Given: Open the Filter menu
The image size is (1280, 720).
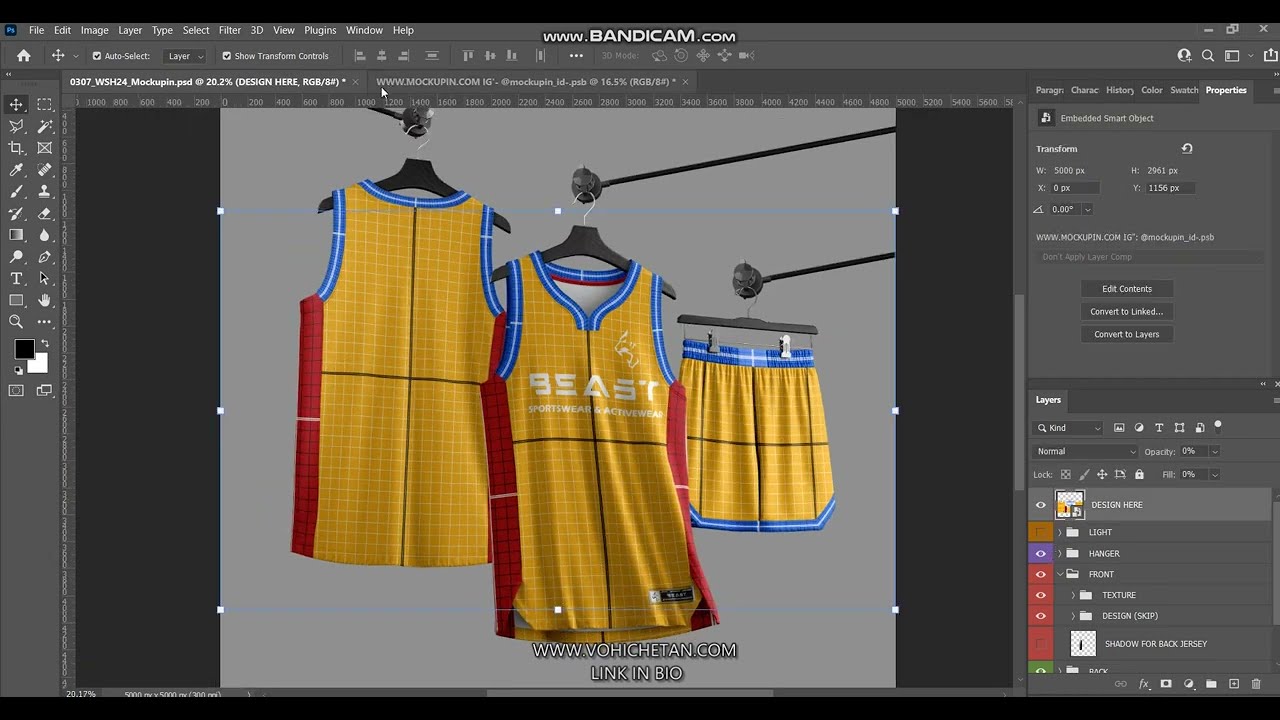Looking at the screenshot, I should pos(230,30).
